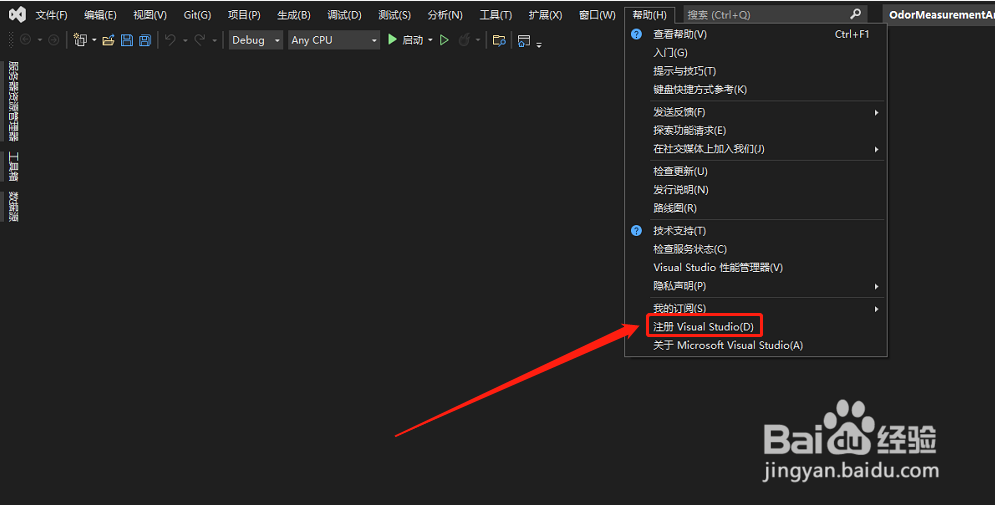Open the 文件(F) menu

pos(51,15)
